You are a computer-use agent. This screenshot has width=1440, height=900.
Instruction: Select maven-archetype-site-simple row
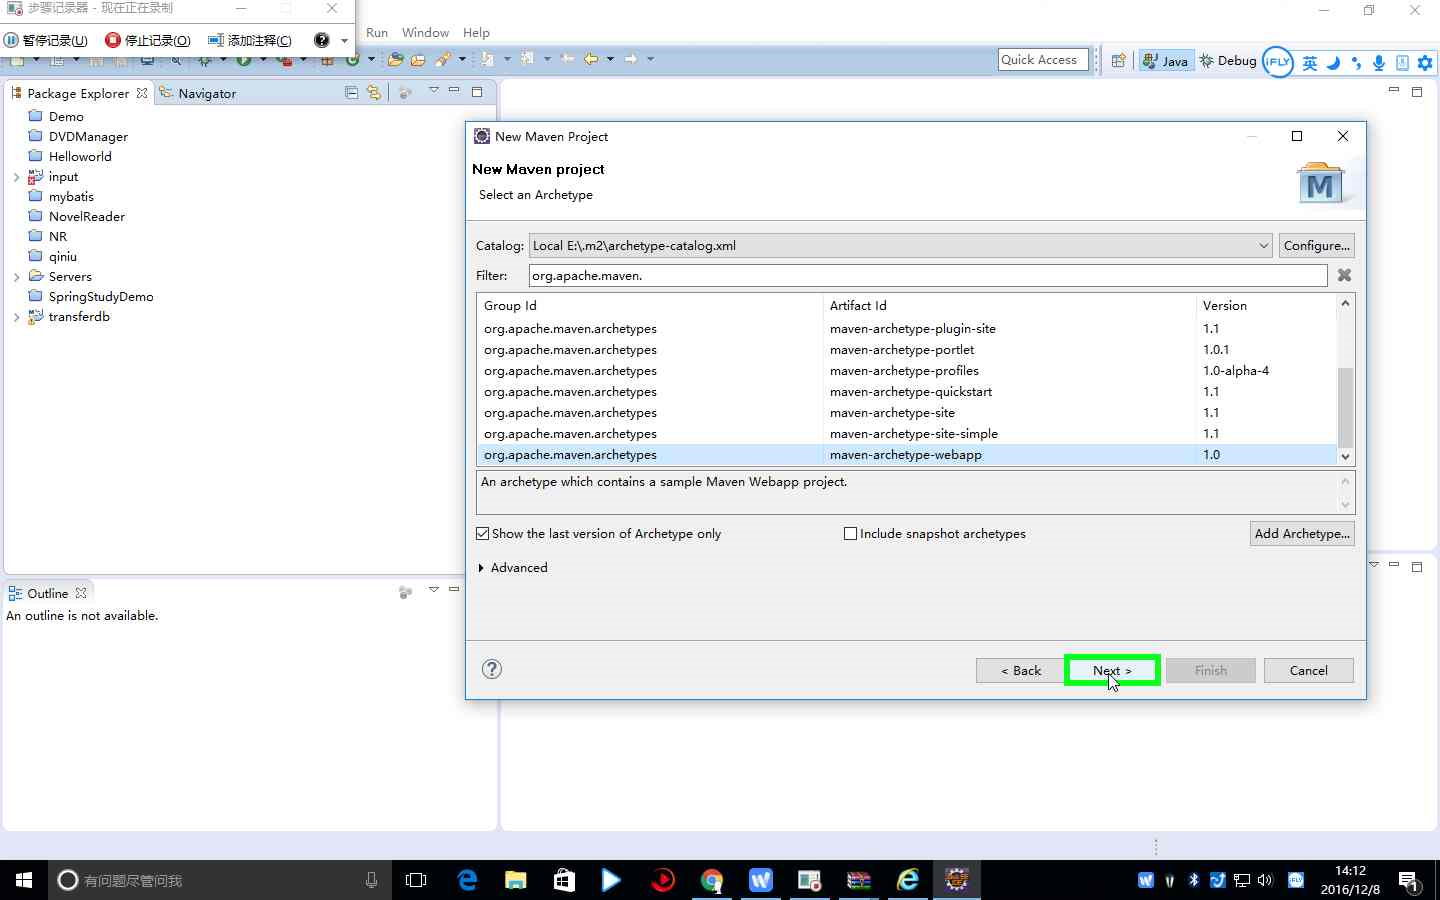click(x=907, y=433)
